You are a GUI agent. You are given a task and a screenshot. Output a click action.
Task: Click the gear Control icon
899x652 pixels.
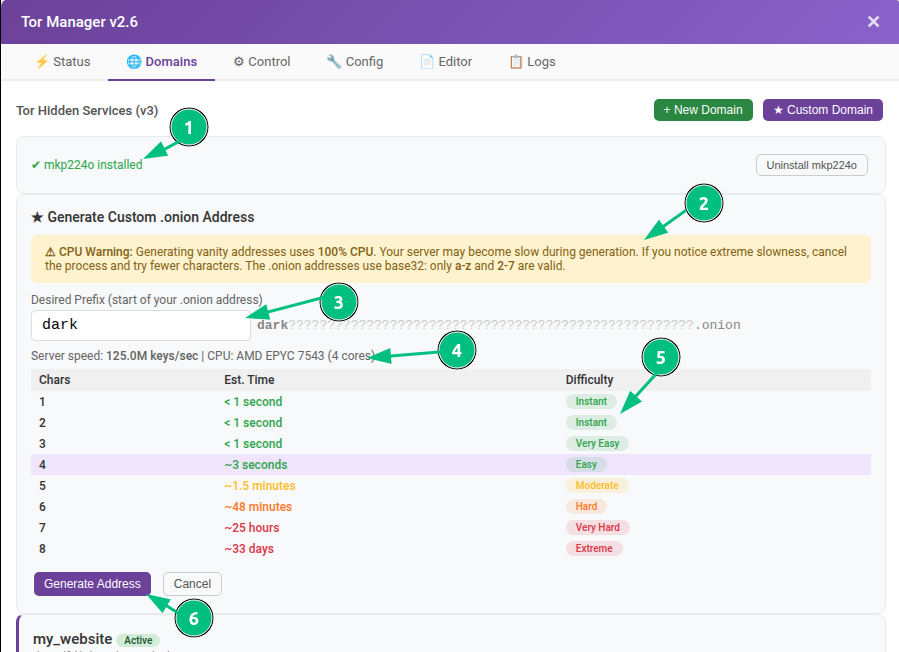(239, 61)
